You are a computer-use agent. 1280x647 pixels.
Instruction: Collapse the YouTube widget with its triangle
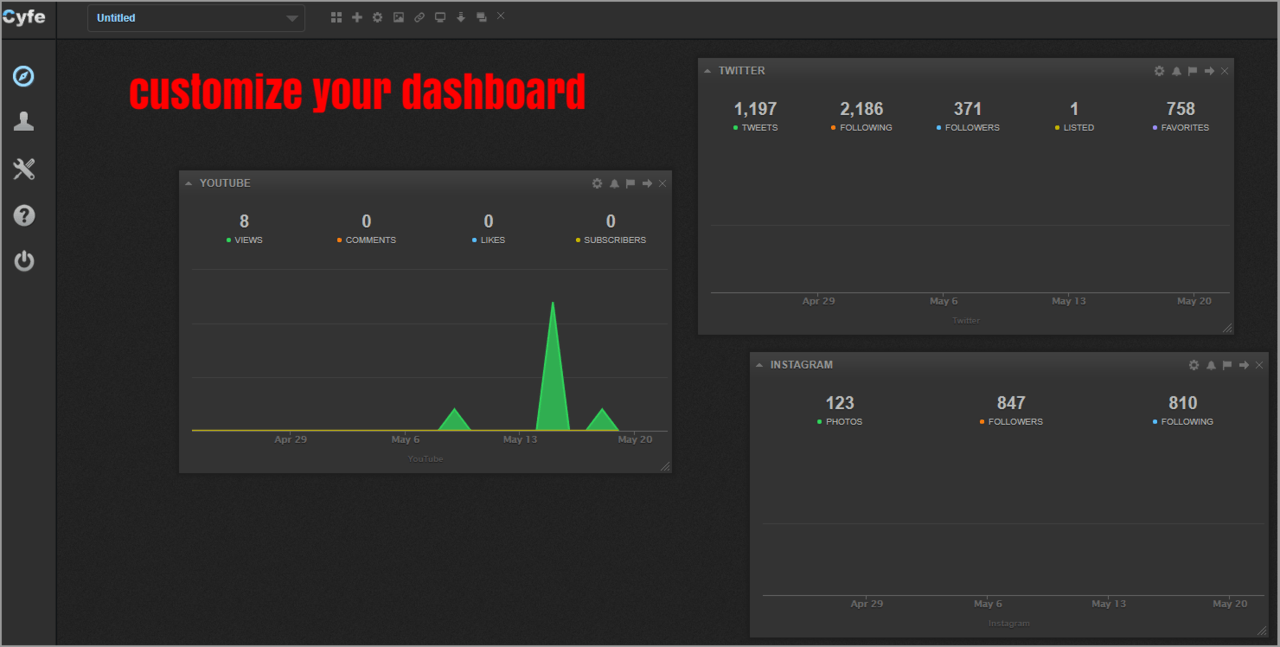coord(188,184)
